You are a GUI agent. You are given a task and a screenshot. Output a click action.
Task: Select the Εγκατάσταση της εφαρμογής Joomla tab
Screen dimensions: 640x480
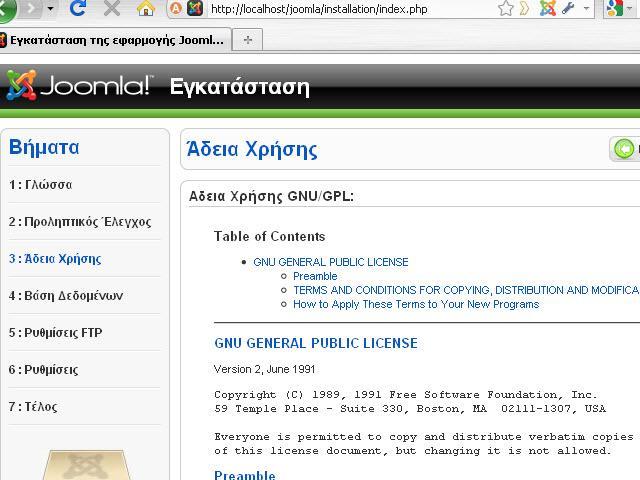(116, 40)
